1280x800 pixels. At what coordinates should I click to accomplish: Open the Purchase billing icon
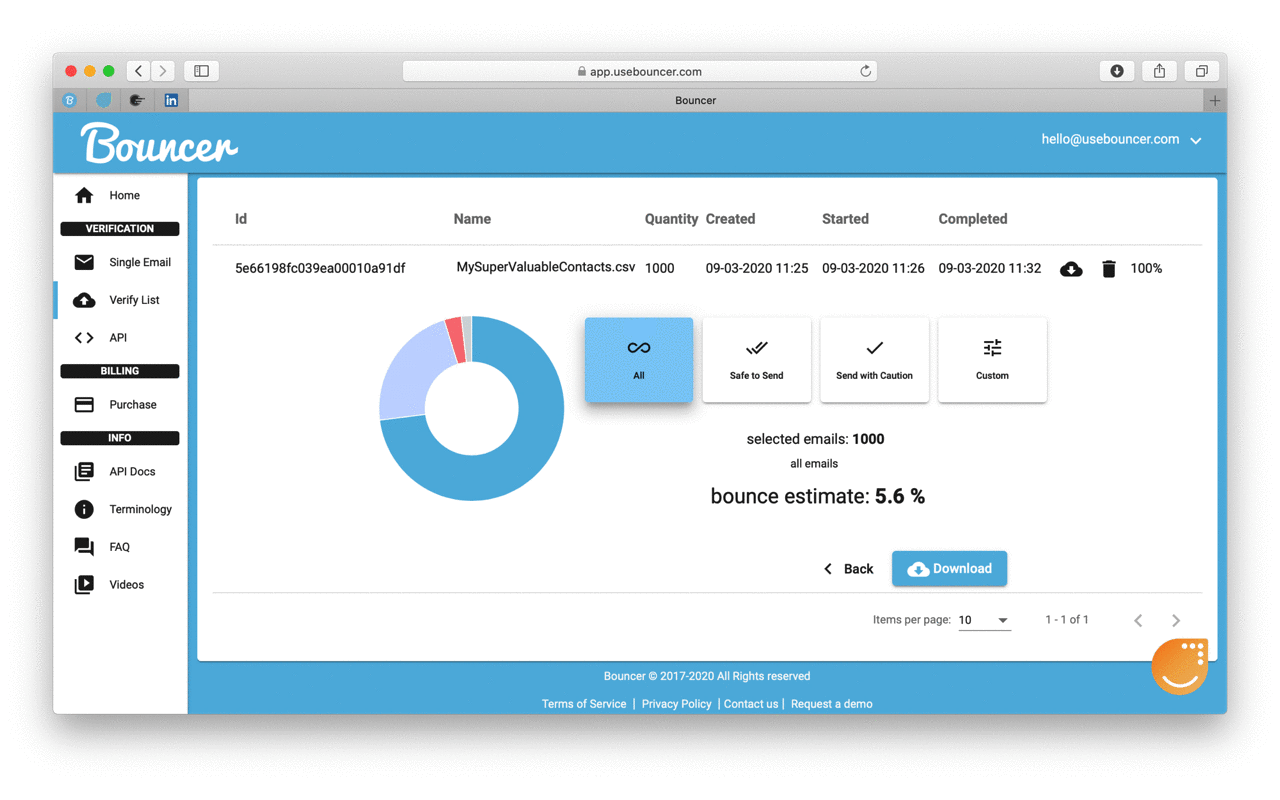[x=84, y=404]
